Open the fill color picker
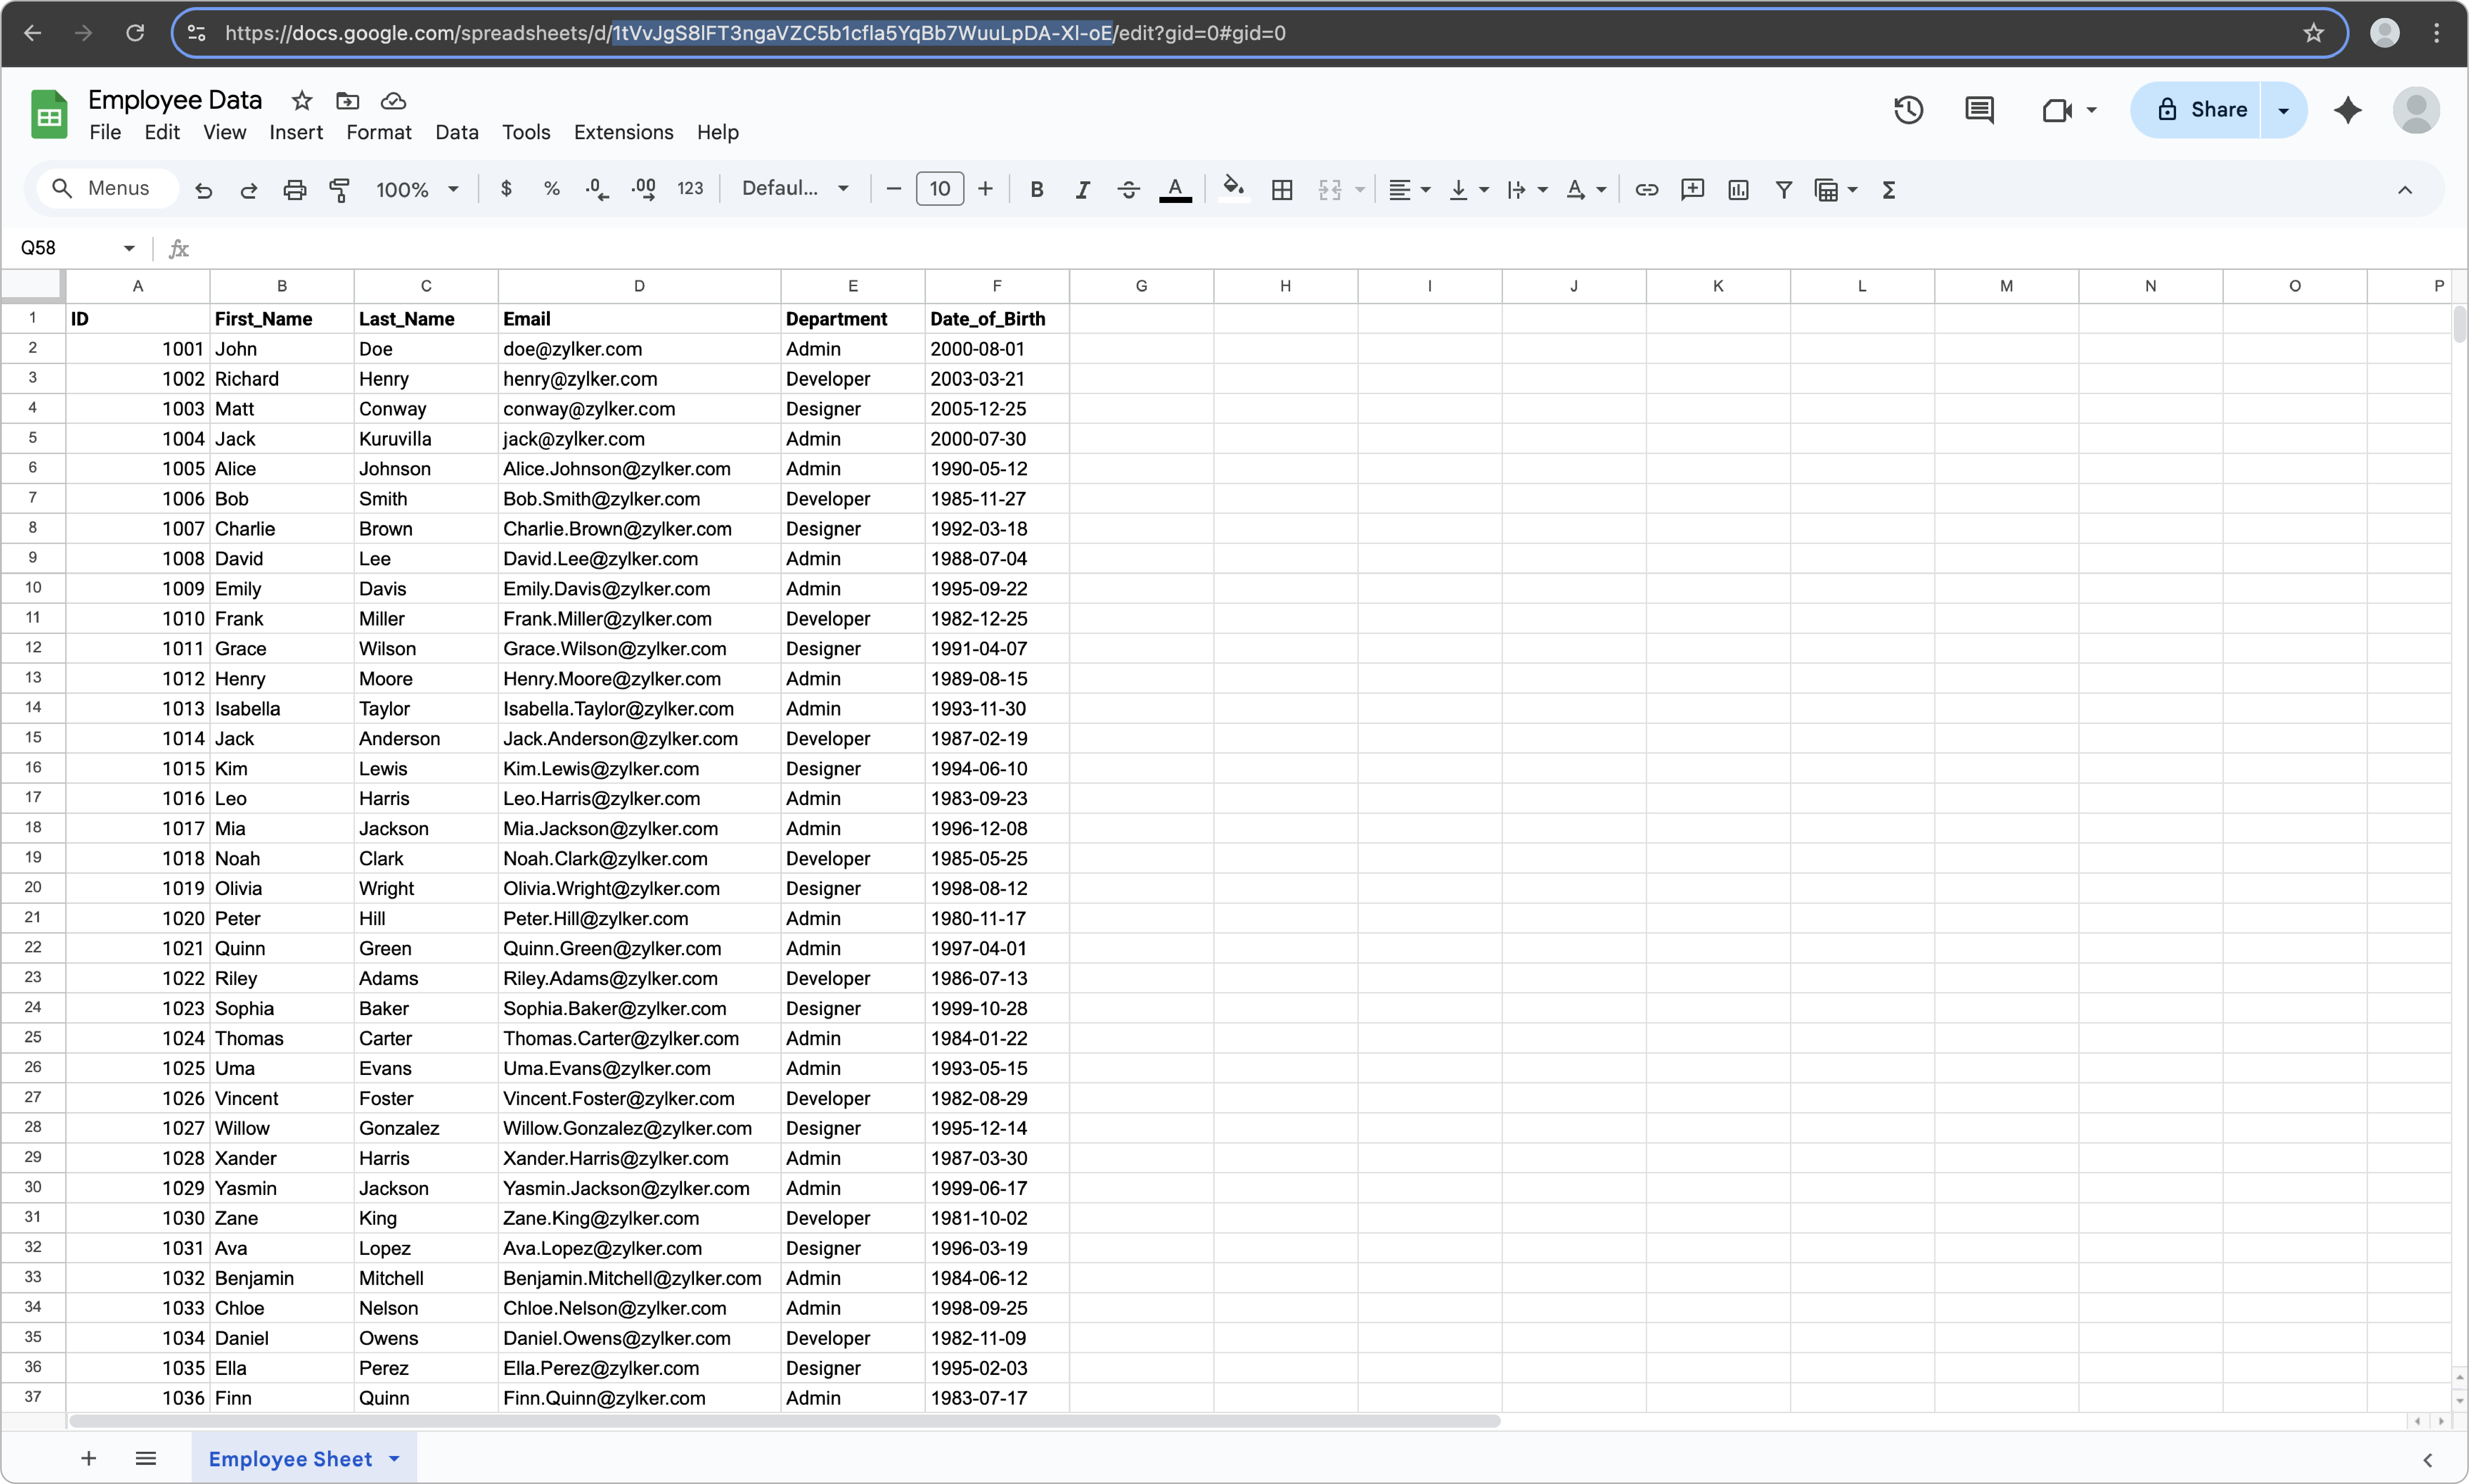Screen dimensions: 2469x1484 point(1233,189)
